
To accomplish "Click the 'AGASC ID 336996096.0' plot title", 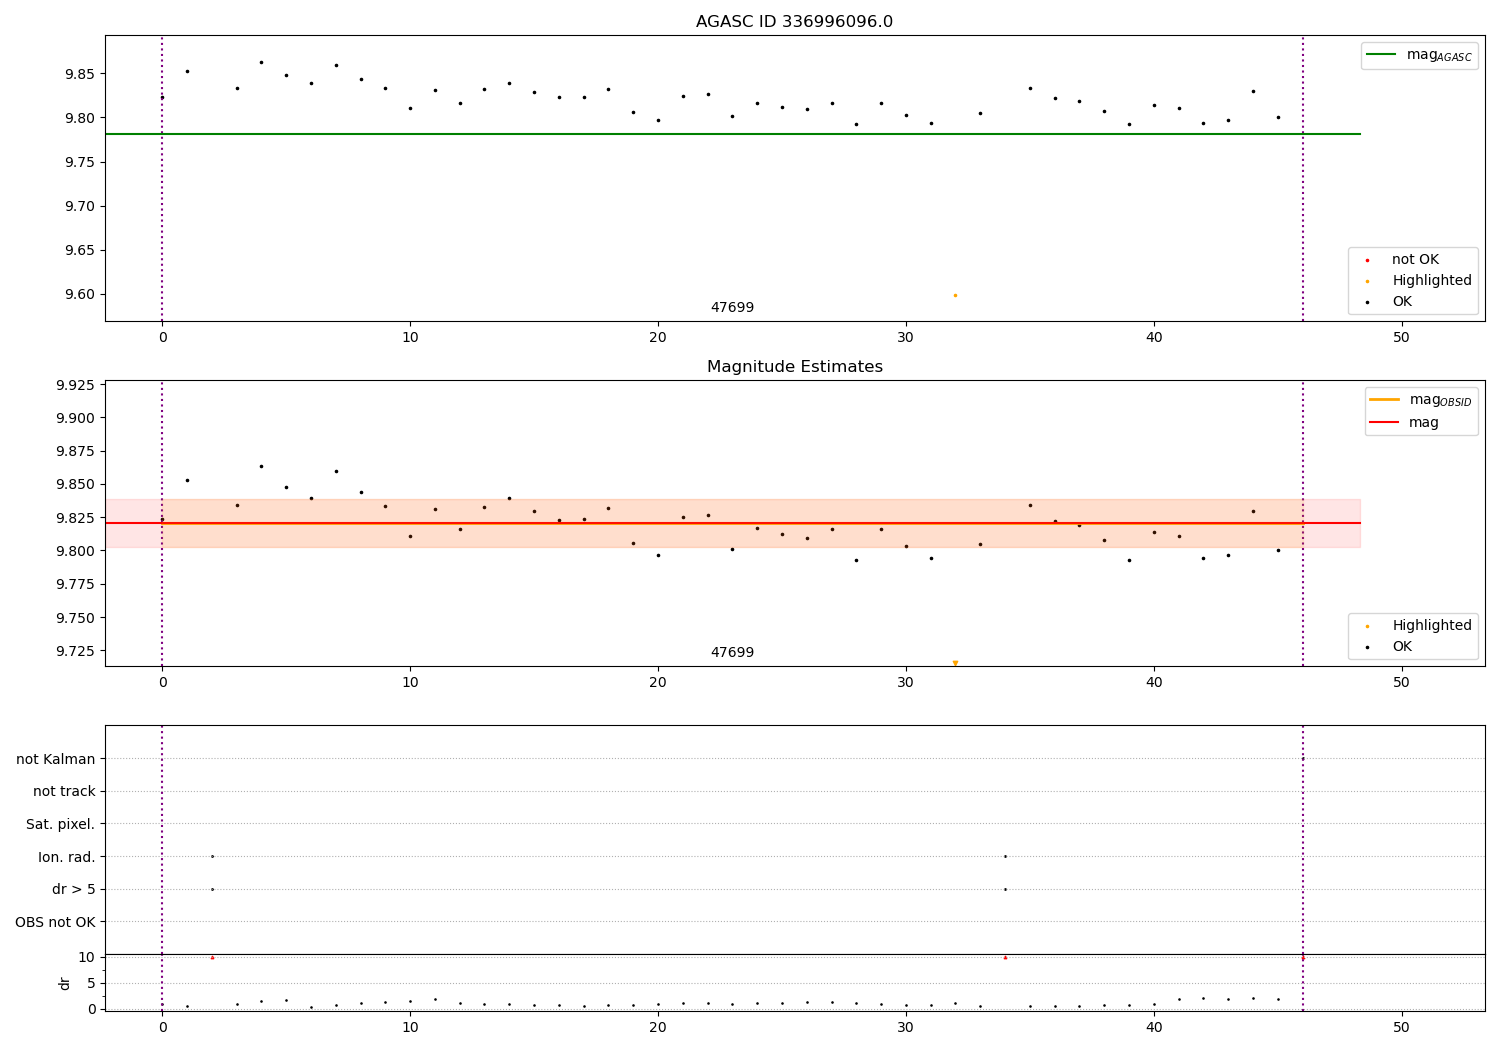I will (794, 22).
